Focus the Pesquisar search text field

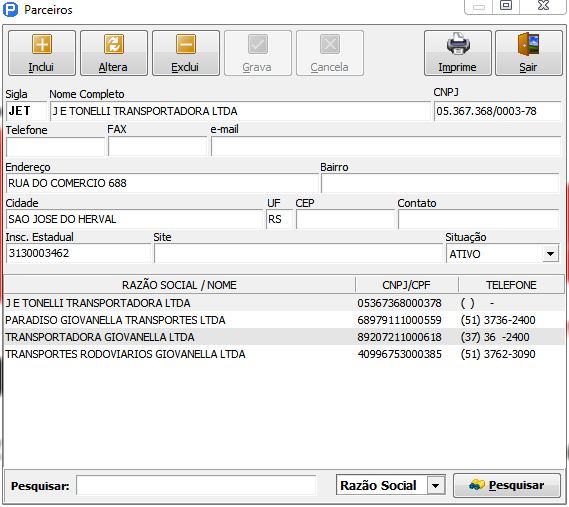click(x=196, y=485)
